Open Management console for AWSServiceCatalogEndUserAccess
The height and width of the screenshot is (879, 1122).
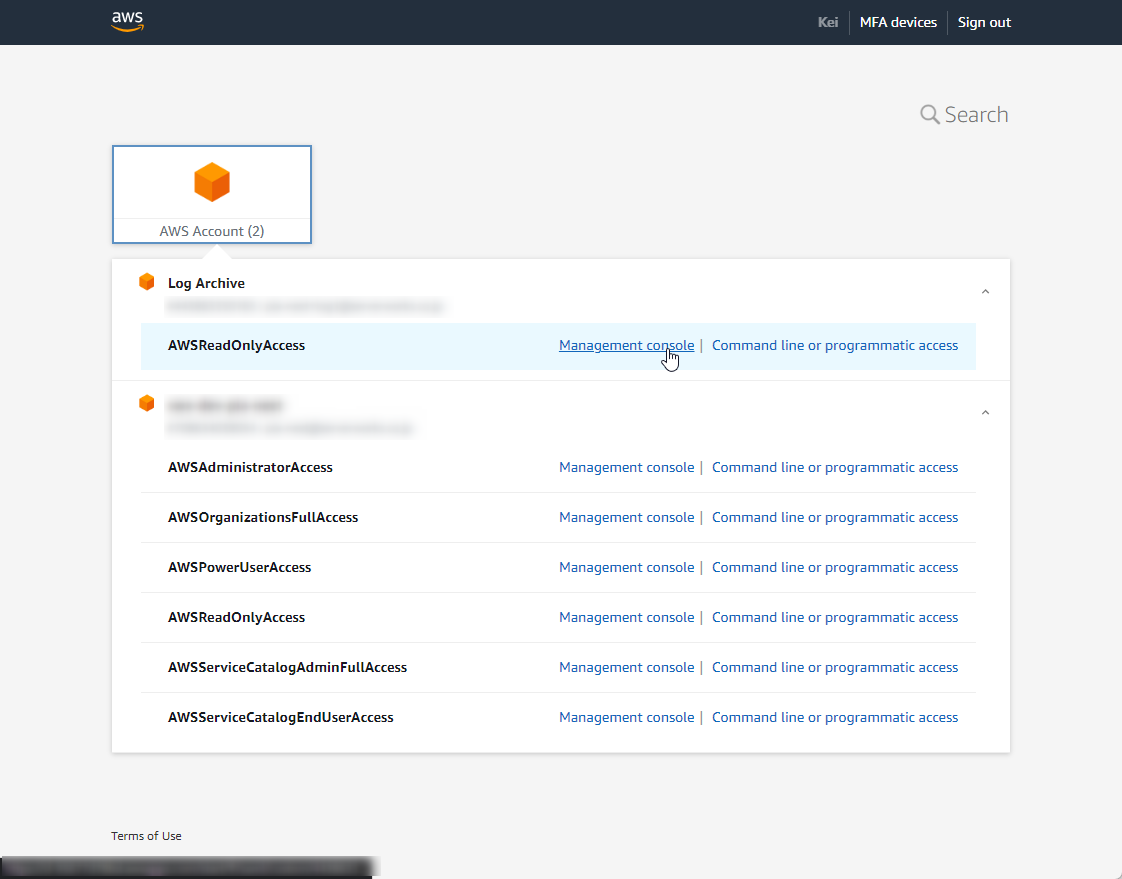click(626, 717)
